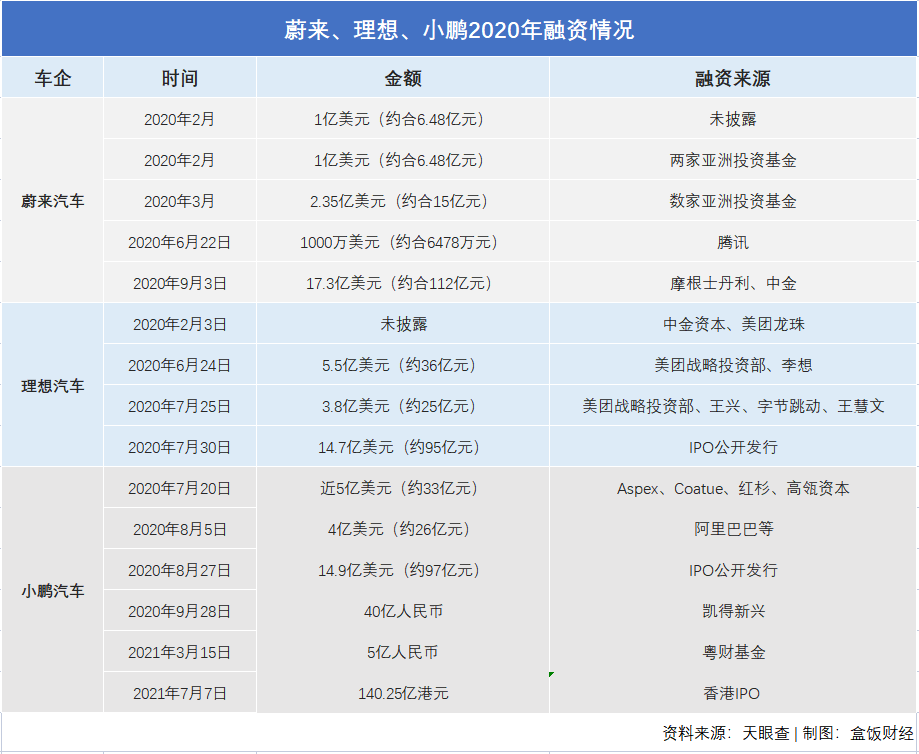Image resolution: width=919 pixels, height=754 pixels.
Task: Select the date cell 2020年7月20日
Action: [x=180, y=488]
